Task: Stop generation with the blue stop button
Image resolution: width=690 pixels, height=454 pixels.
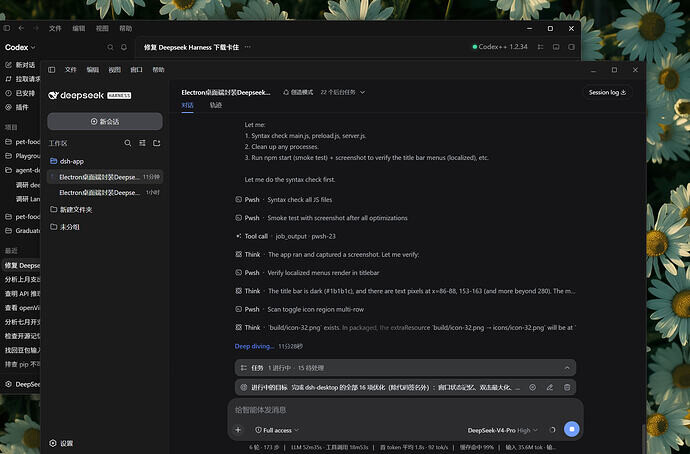Action: [x=572, y=429]
